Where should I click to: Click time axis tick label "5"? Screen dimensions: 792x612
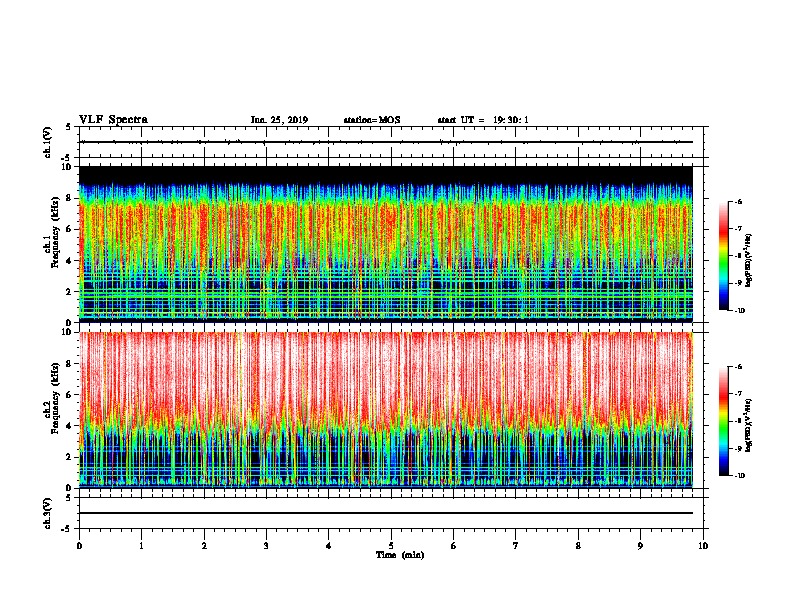[391, 546]
